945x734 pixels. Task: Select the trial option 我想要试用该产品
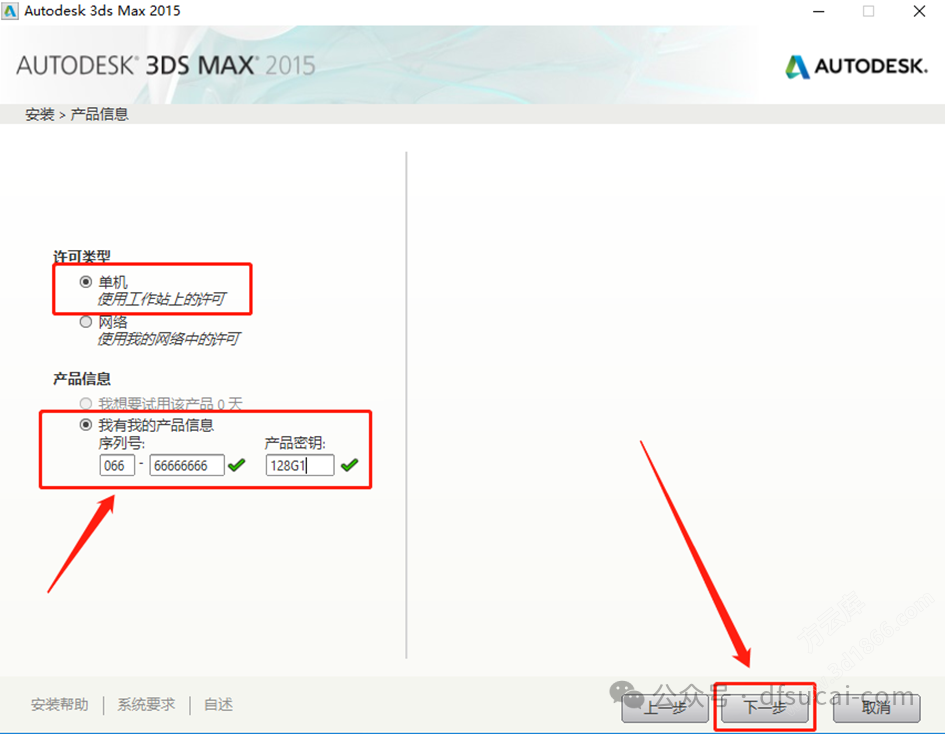click(x=86, y=403)
